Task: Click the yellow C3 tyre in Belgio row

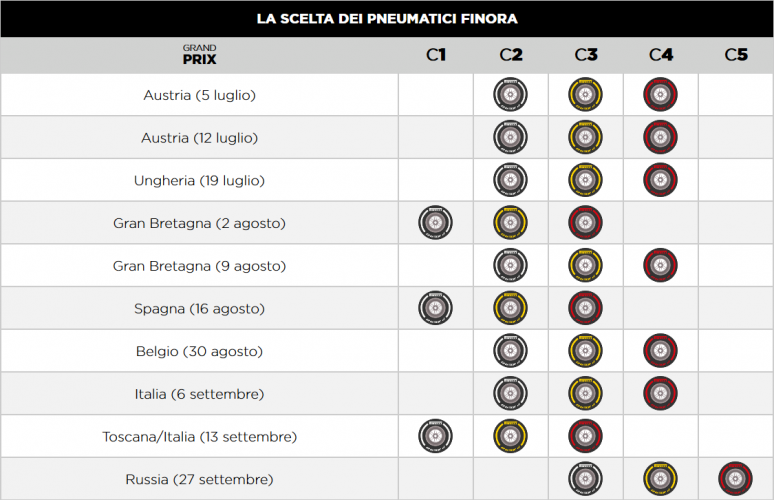Action: tap(585, 350)
